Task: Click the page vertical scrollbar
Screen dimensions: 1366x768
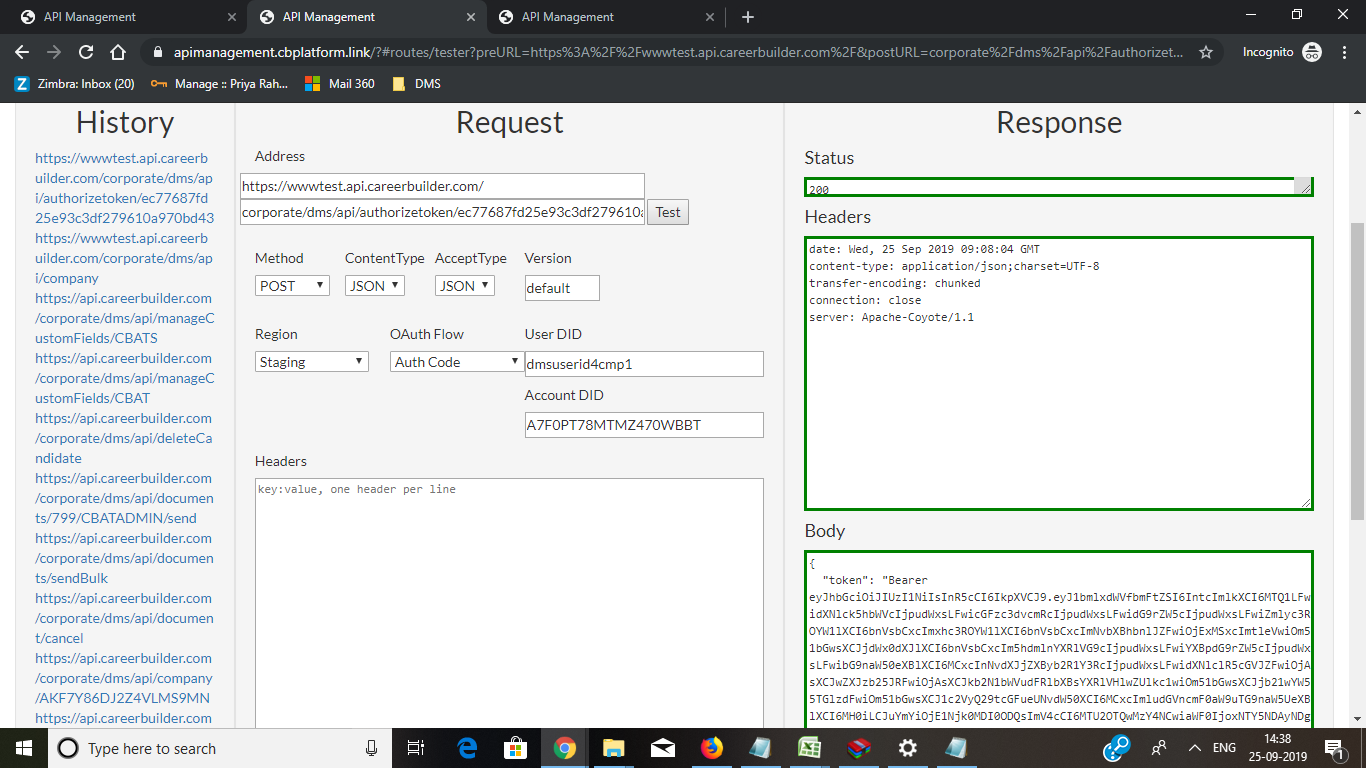Action: click(1357, 370)
